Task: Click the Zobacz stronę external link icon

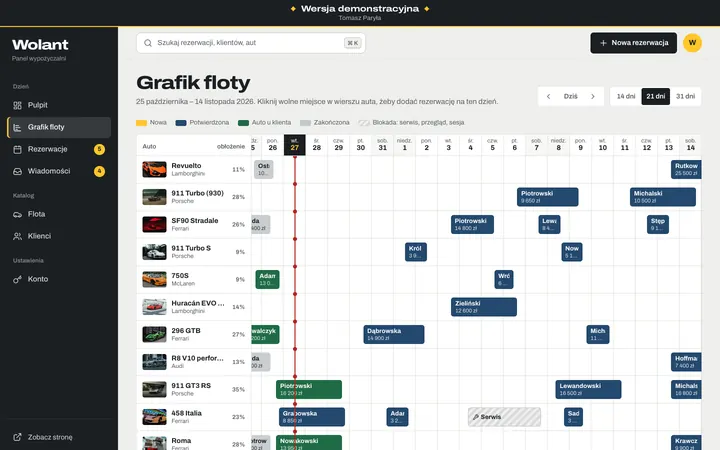Action: point(17,437)
